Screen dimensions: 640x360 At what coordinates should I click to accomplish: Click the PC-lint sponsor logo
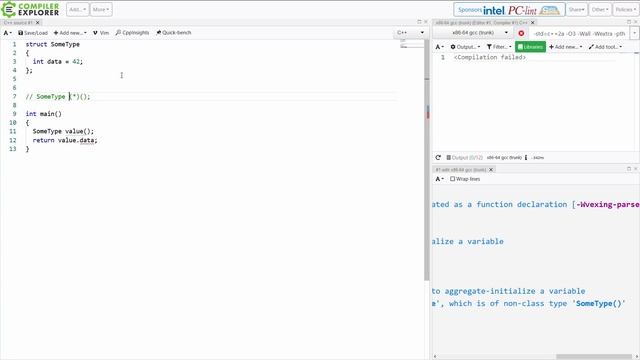click(522, 10)
